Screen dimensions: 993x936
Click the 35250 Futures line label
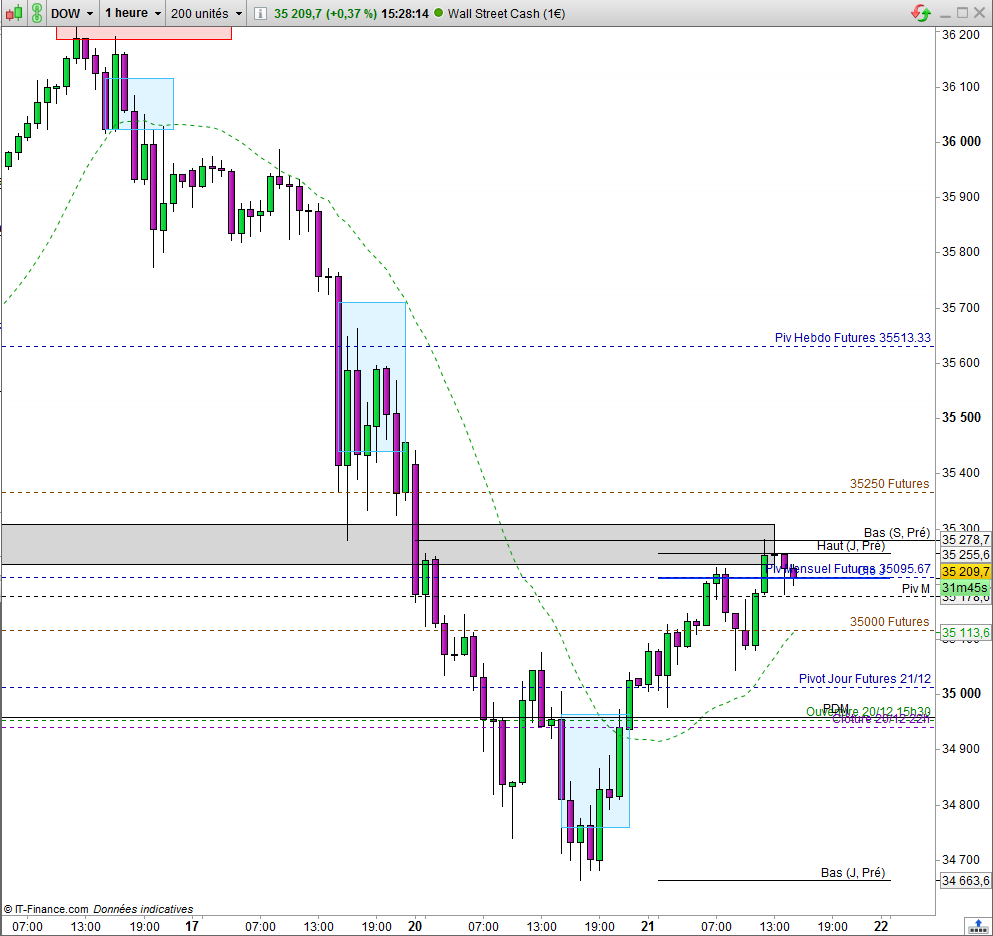click(889, 484)
